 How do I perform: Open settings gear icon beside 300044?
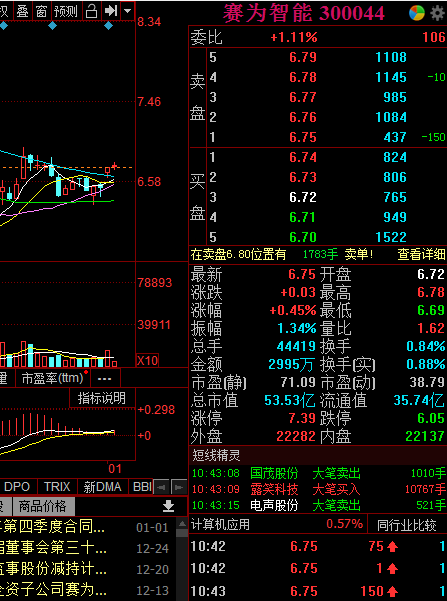coord(437,13)
